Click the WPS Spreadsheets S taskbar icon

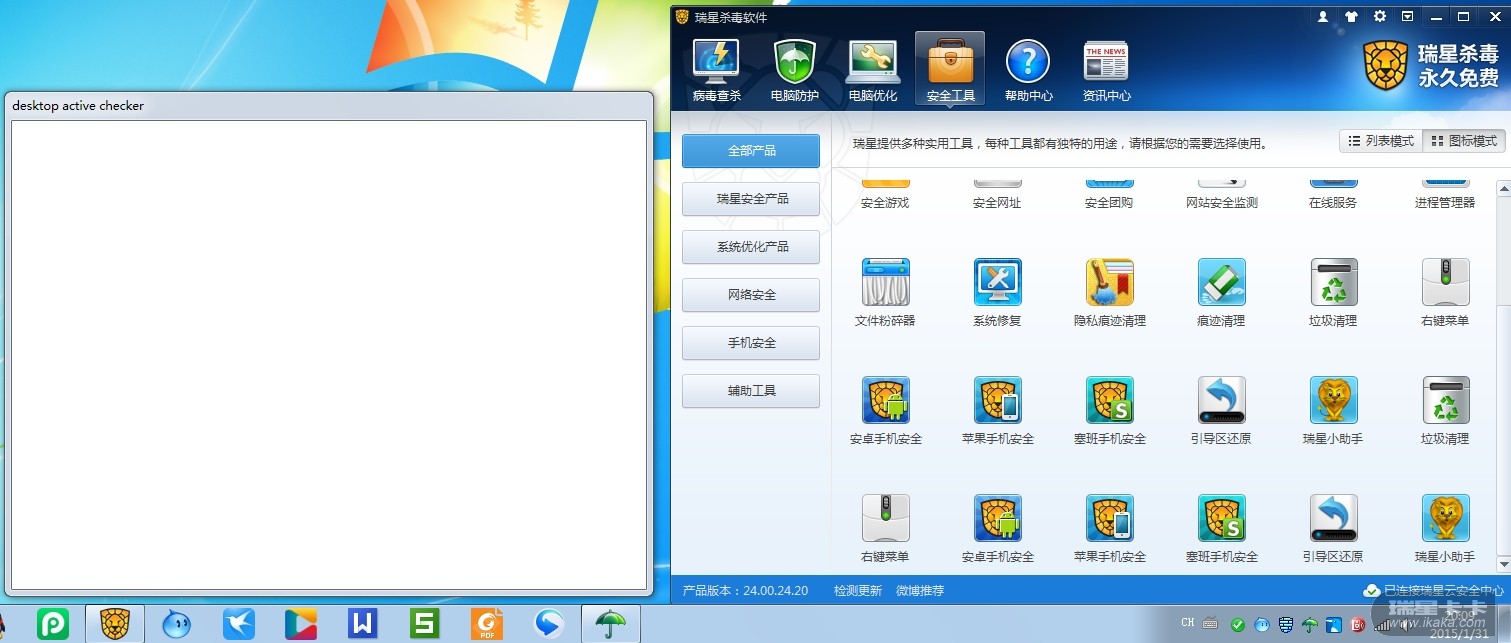click(425, 624)
